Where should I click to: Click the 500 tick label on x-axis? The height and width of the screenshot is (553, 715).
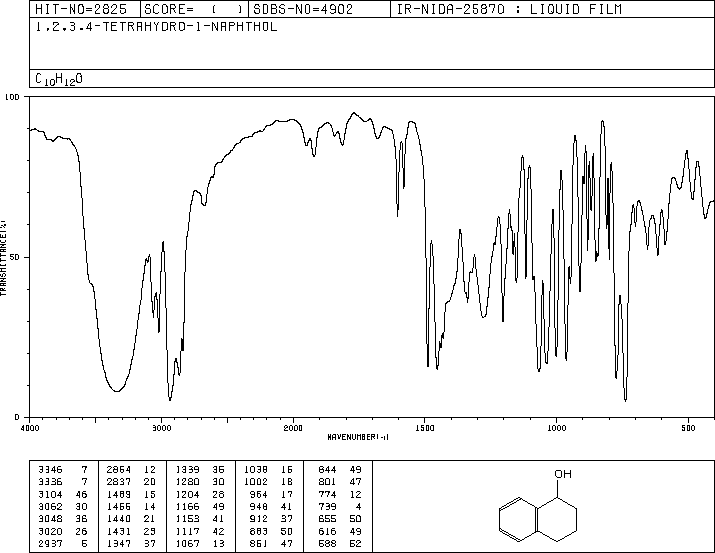pos(688,428)
